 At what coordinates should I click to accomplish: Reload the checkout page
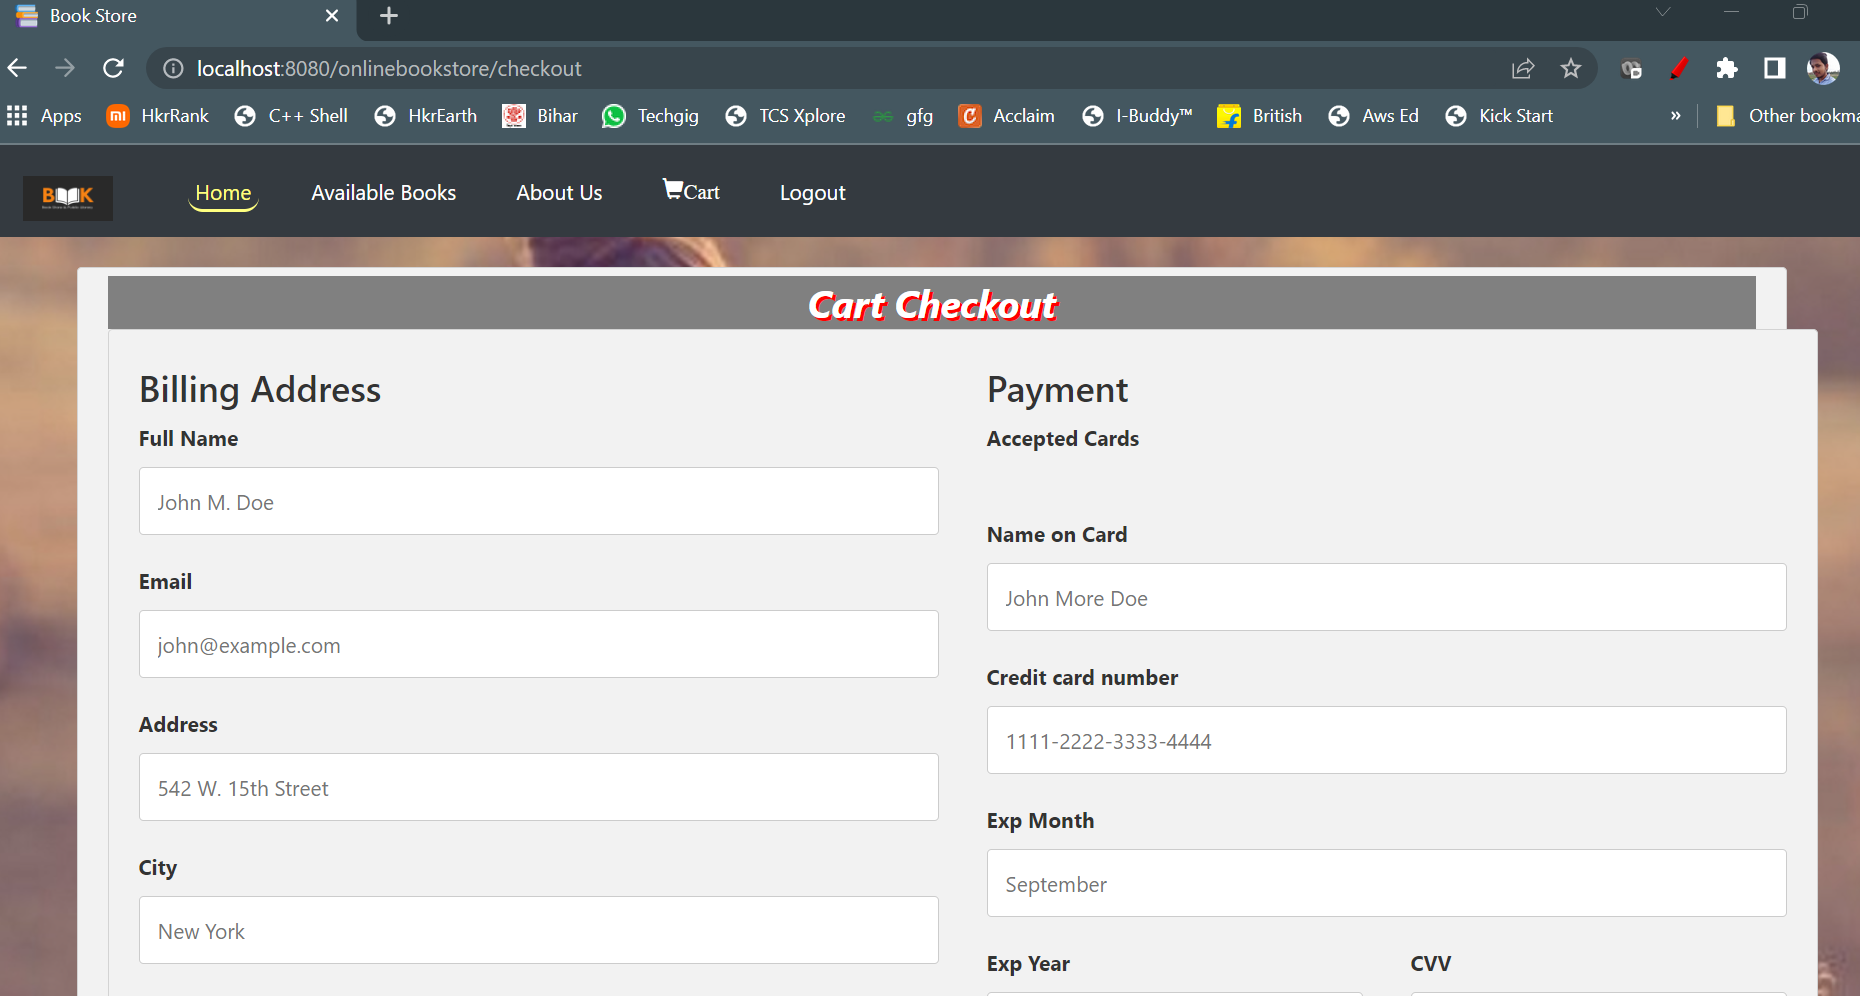coord(114,68)
